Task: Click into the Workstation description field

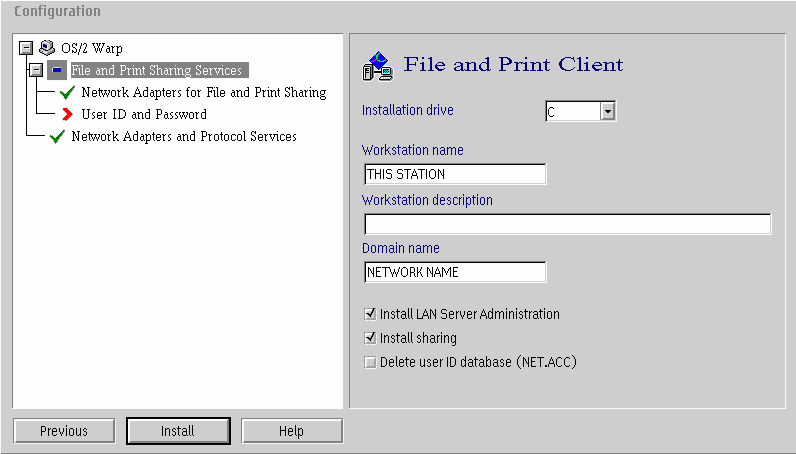Action: (568, 224)
